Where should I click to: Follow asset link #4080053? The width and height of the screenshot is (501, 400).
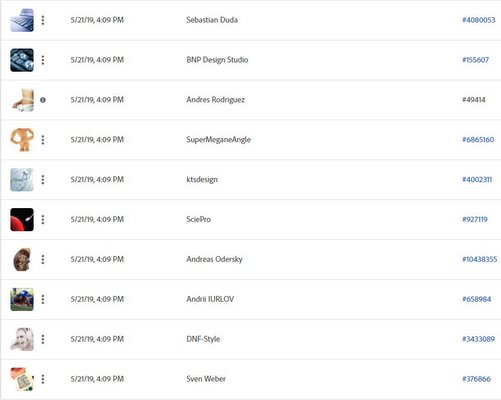(x=479, y=20)
